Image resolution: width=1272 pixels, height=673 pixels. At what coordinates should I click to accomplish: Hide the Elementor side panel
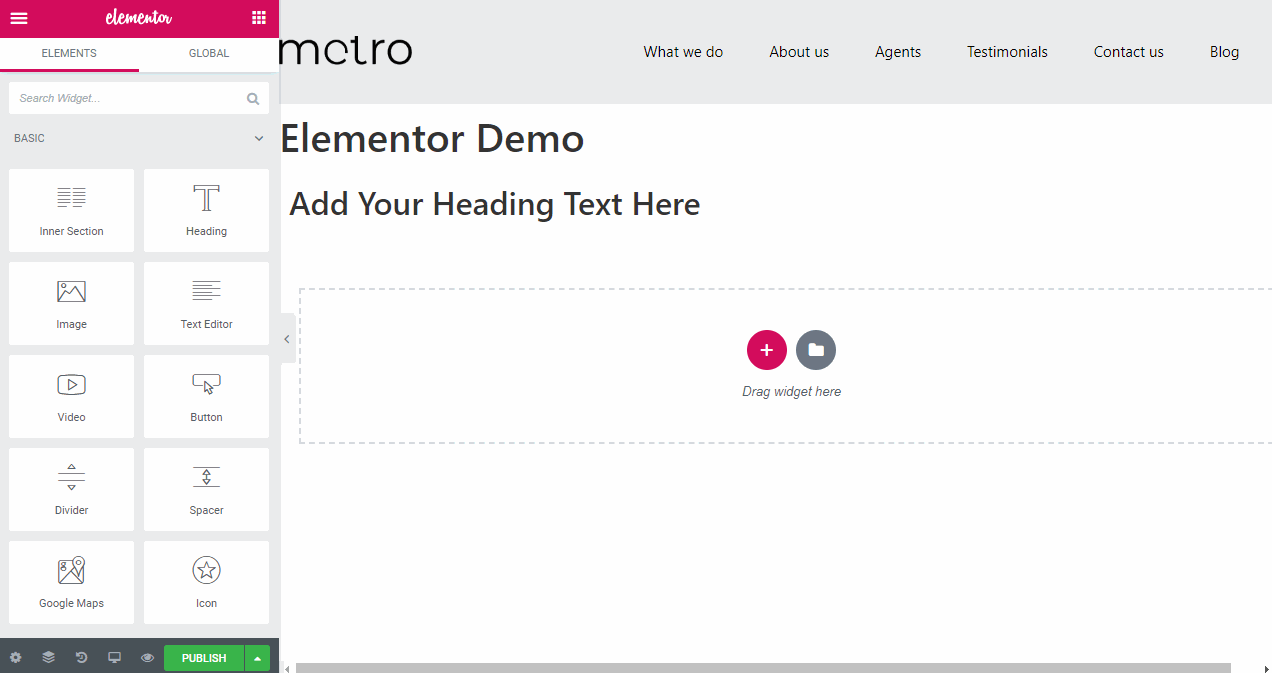(286, 339)
